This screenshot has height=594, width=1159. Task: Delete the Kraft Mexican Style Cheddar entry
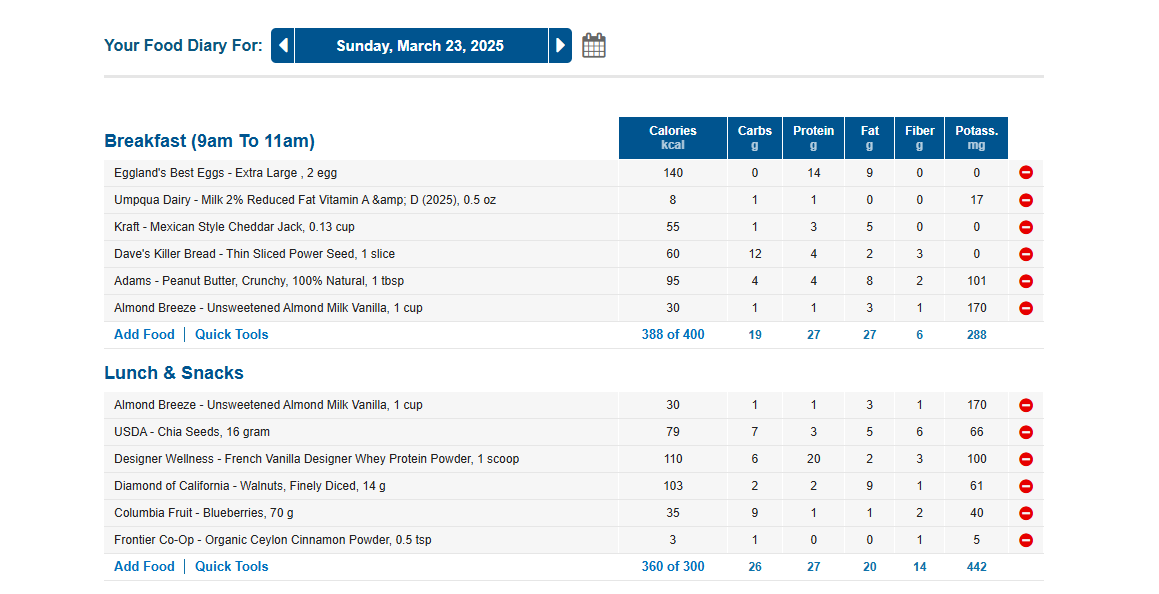[1026, 227]
